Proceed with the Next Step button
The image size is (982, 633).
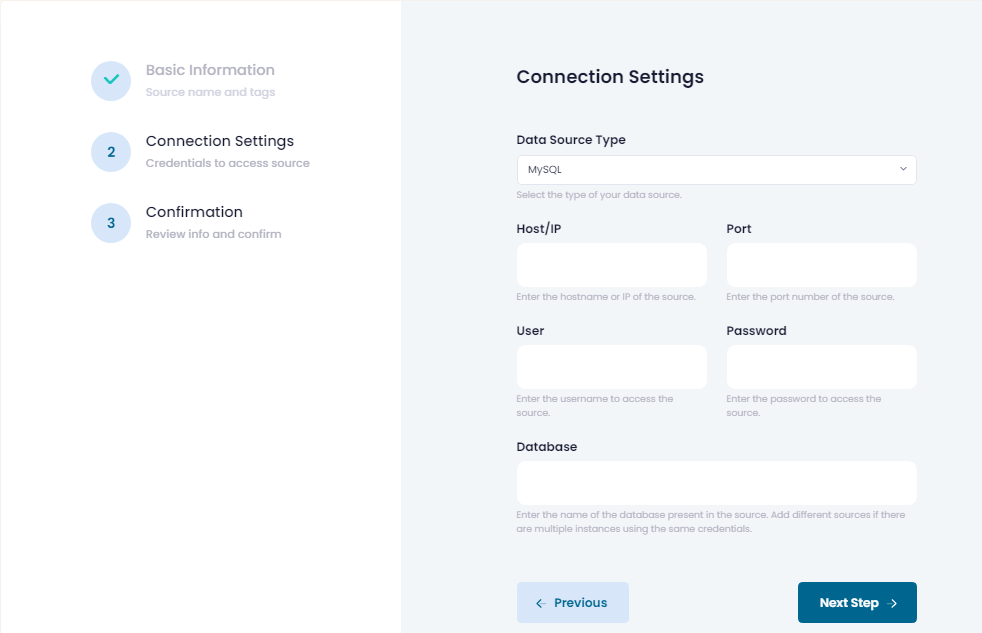(857, 603)
